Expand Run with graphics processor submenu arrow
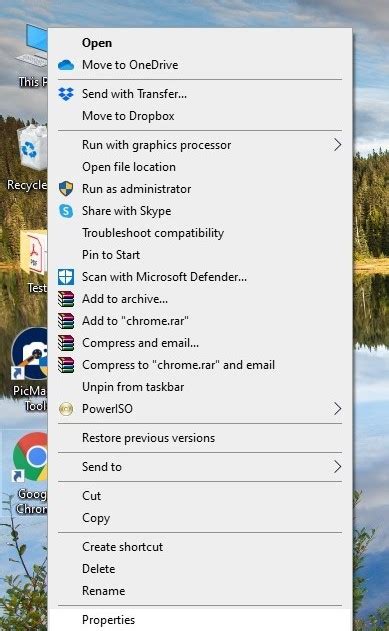Screen dimensions: 389x631 [337, 145]
